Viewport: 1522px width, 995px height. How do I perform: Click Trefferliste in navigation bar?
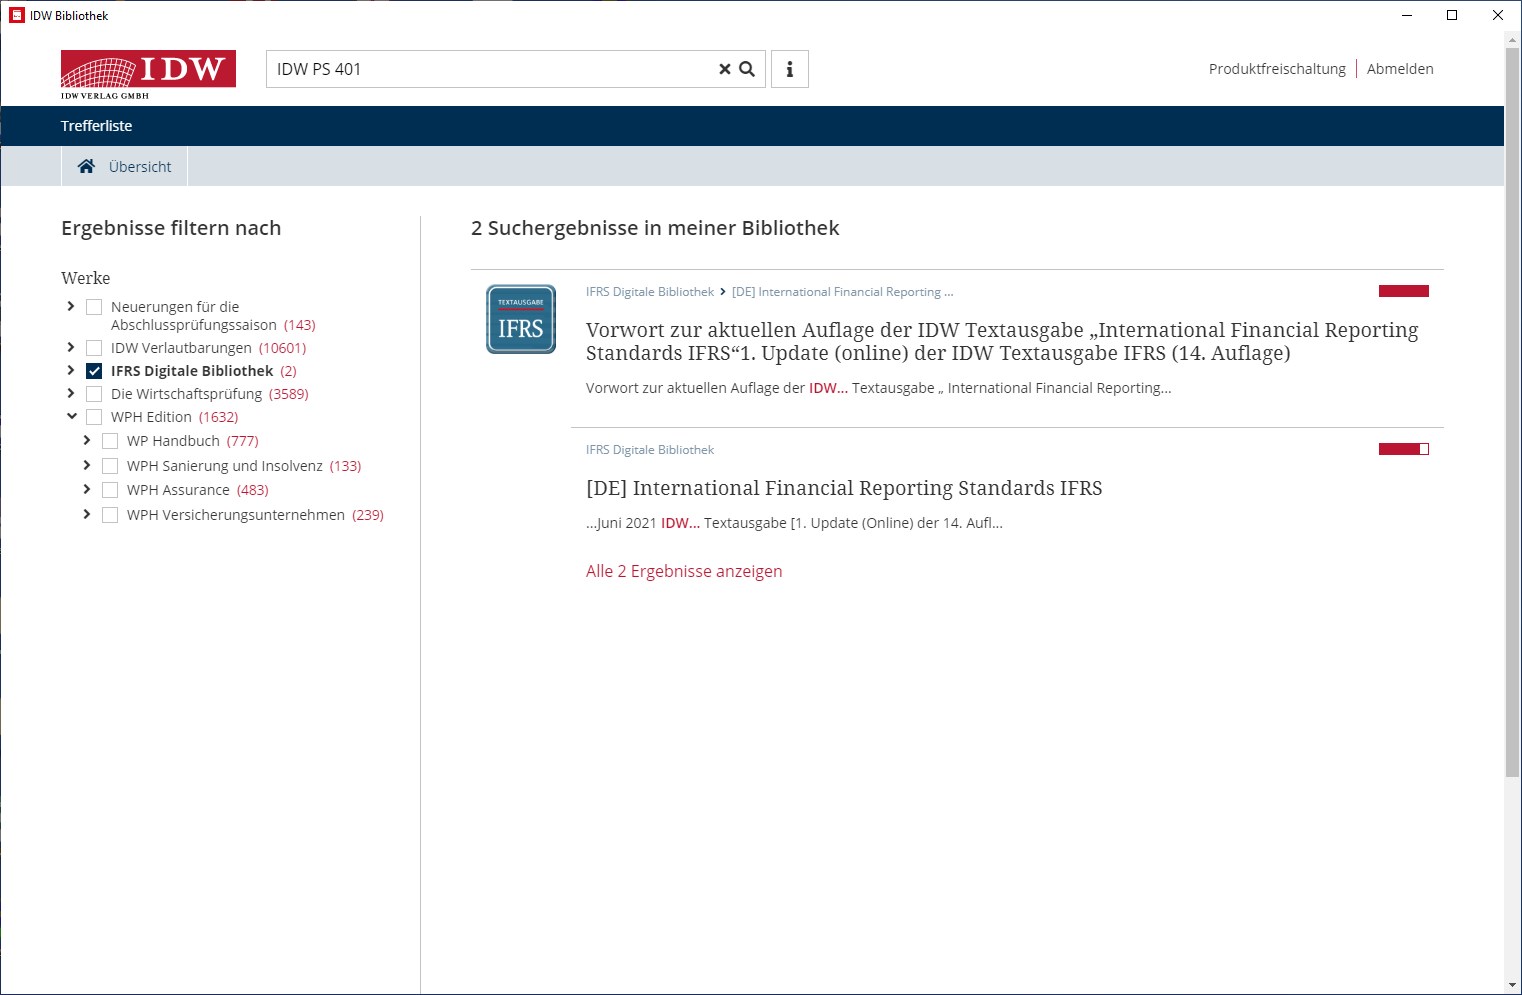click(96, 126)
